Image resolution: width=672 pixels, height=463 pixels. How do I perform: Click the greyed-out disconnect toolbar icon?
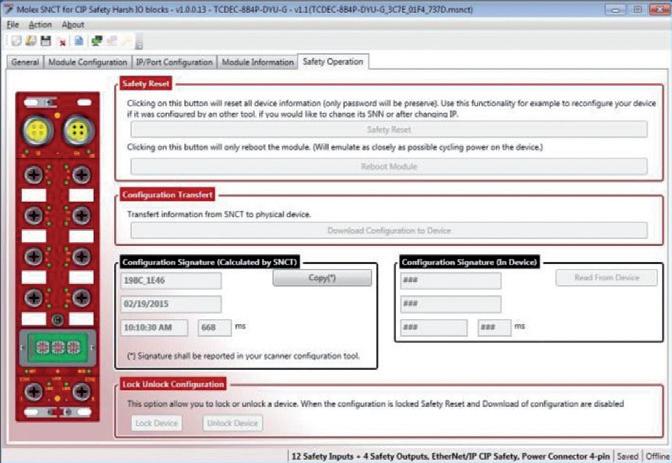(112, 41)
